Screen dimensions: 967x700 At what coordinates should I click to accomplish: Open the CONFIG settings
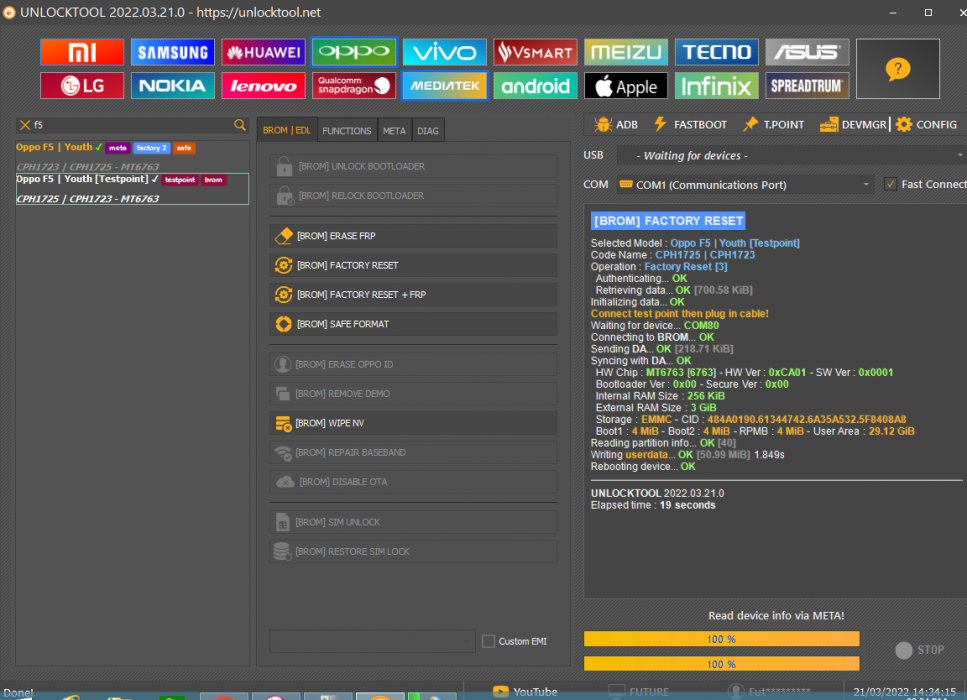926,125
